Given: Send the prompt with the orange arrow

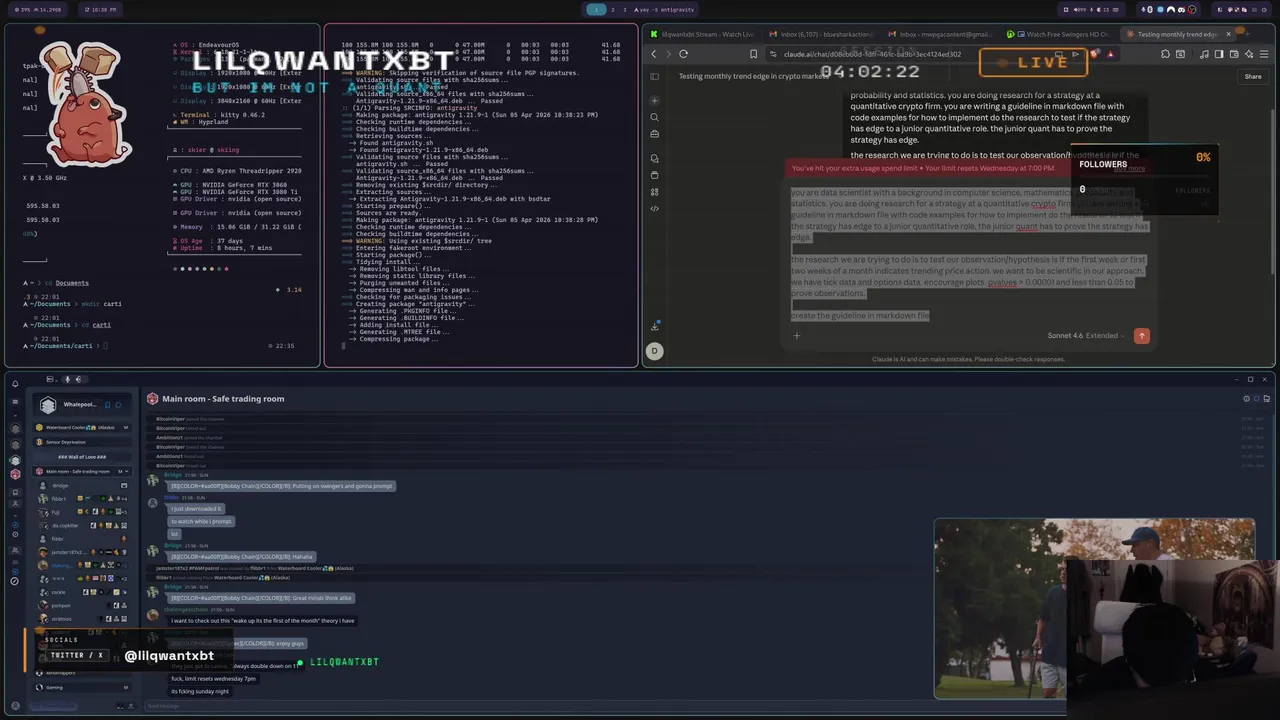Looking at the screenshot, I should click(x=1142, y=336).
